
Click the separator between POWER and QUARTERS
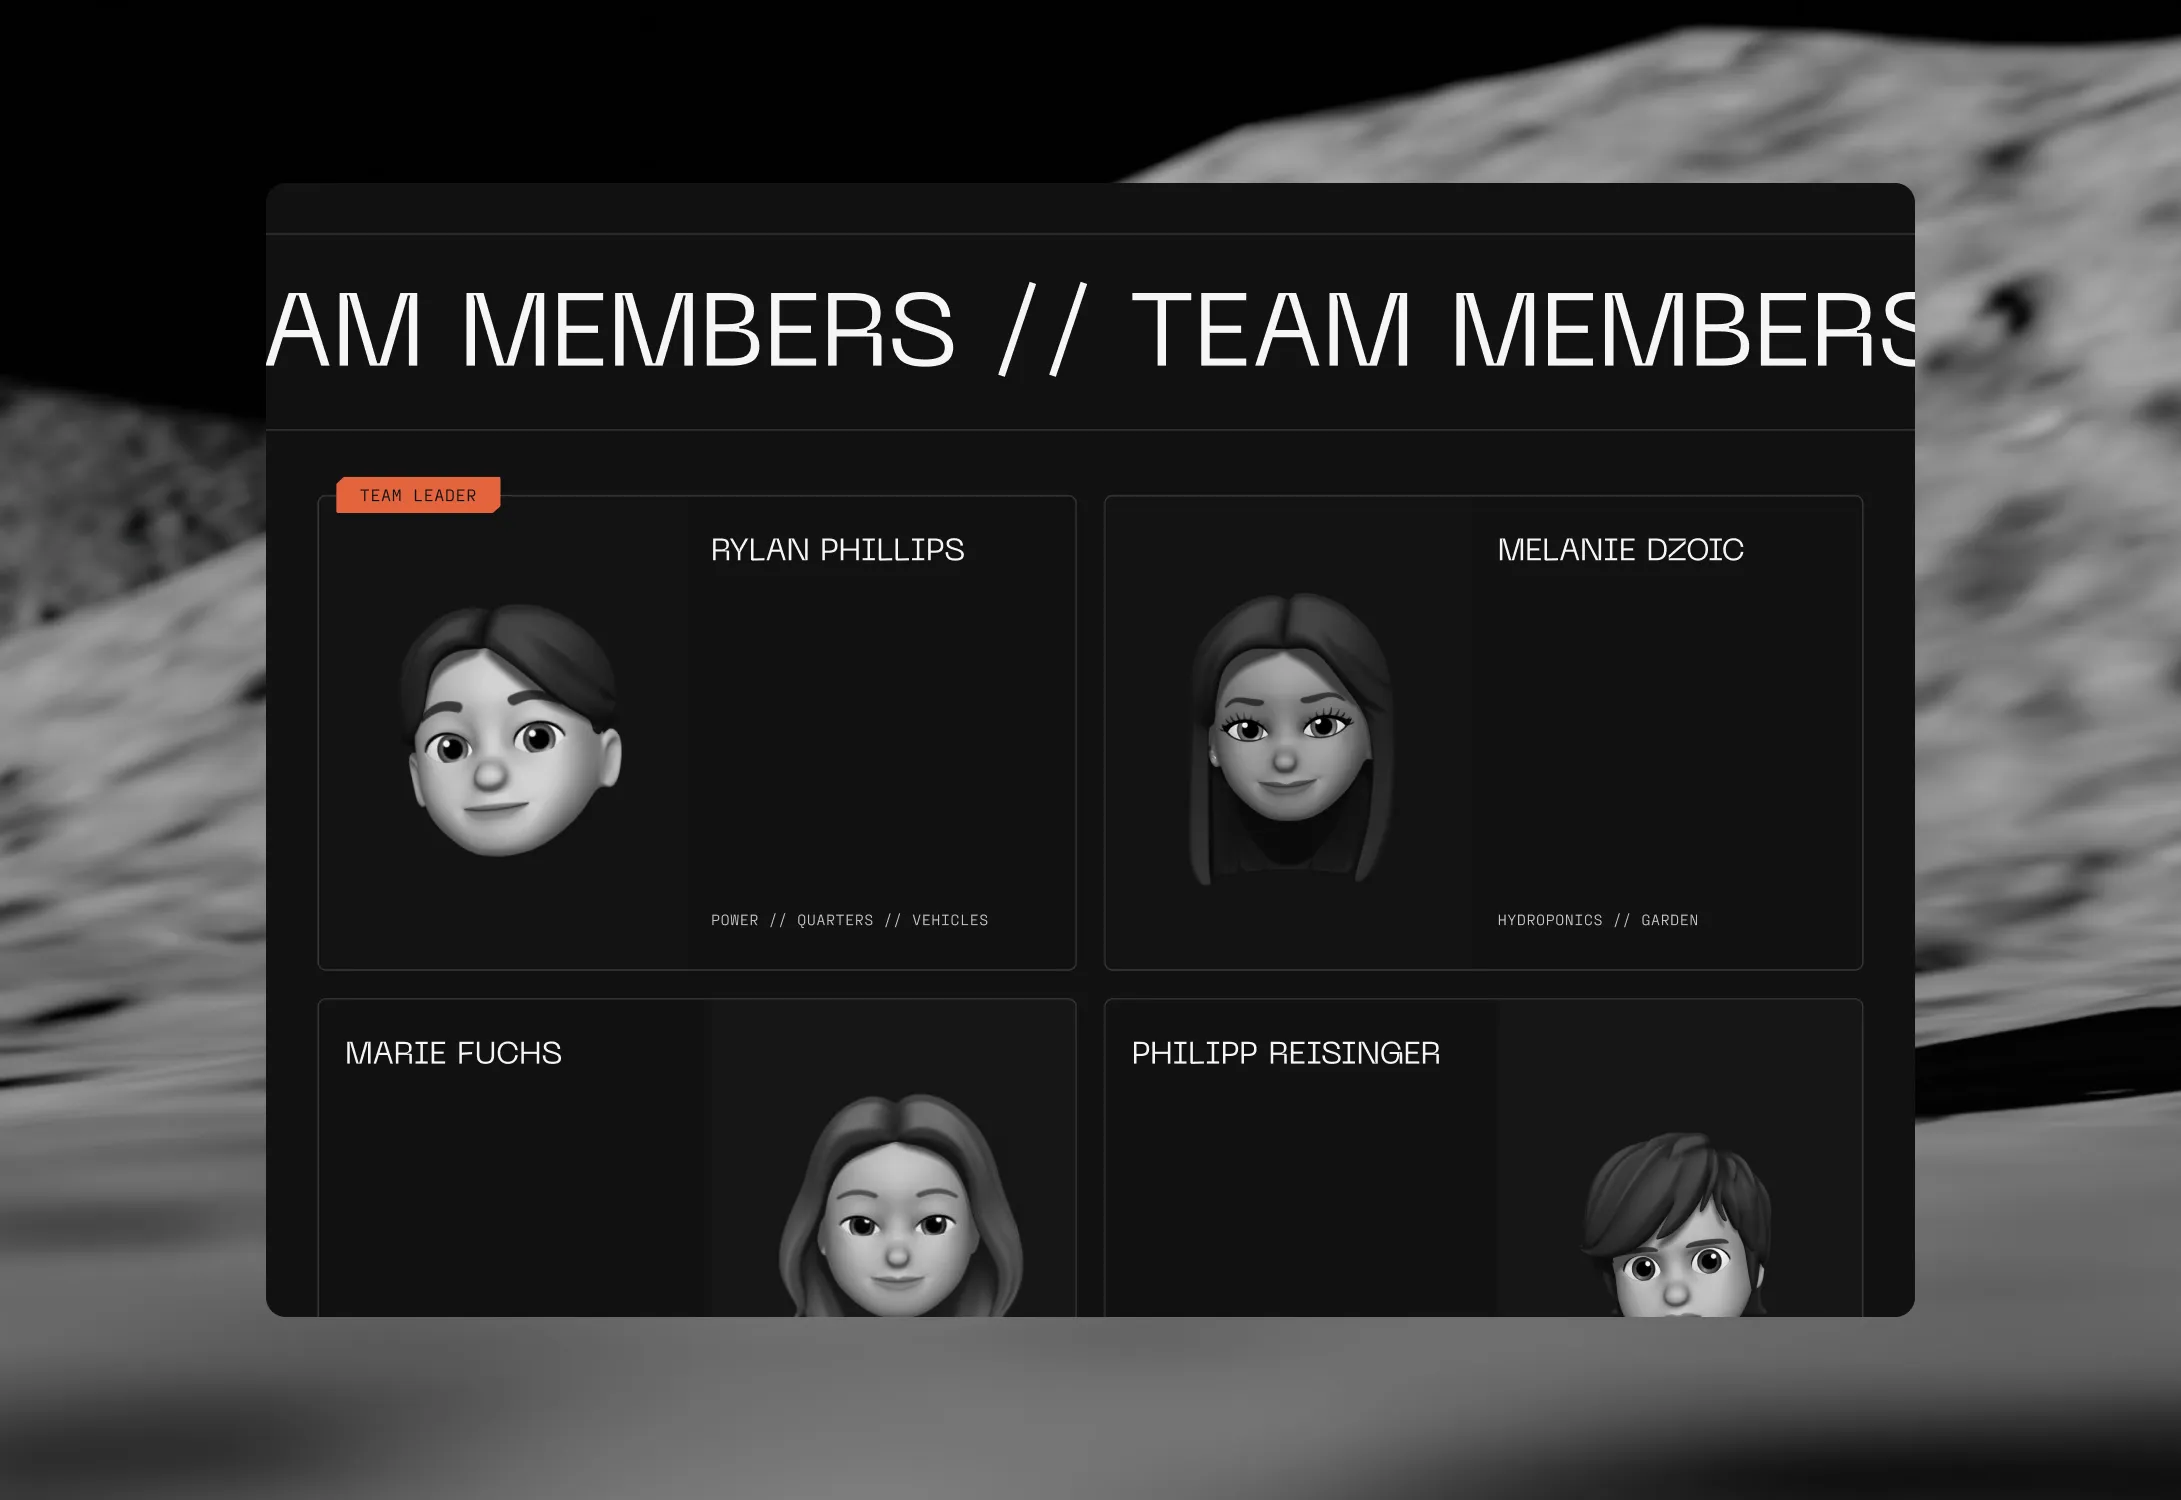pyautogui.click(x=777, y=920)
